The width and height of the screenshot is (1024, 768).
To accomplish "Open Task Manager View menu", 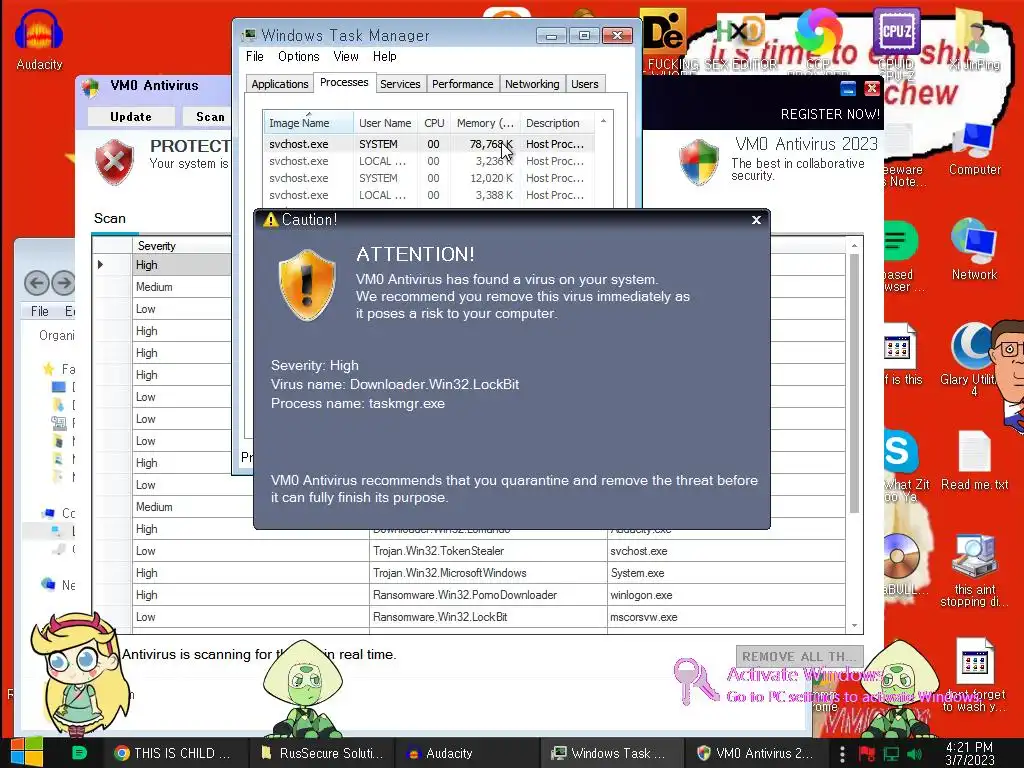I will click(x=345, y=56).
